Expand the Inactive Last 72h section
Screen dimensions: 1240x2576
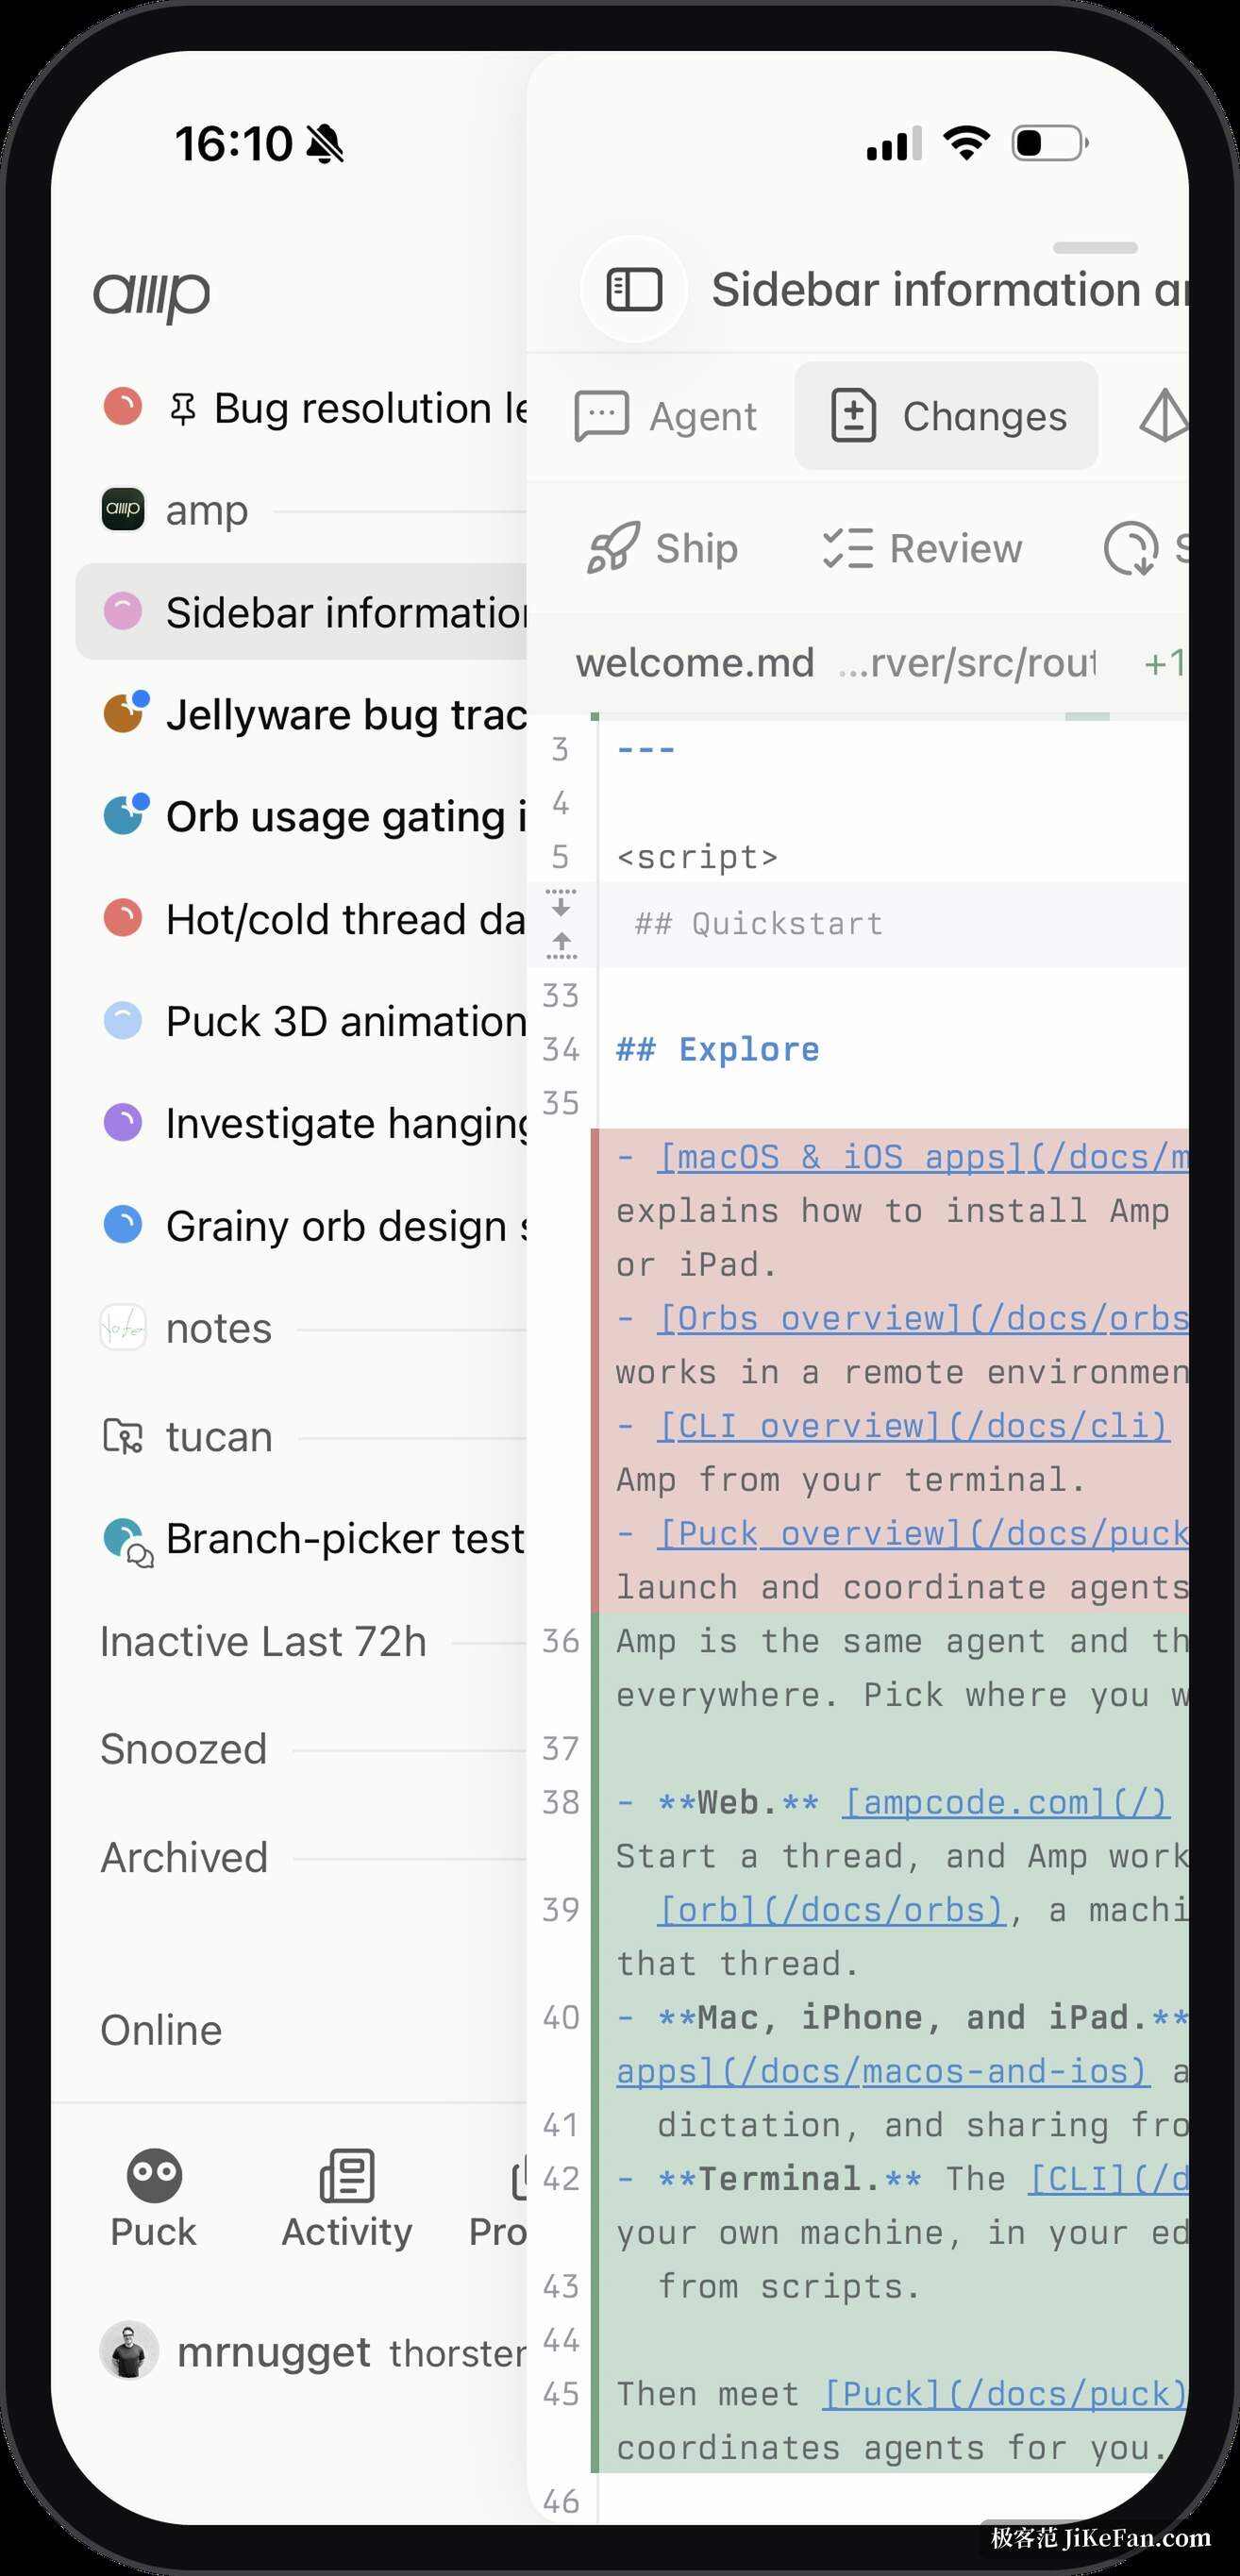263,1642
